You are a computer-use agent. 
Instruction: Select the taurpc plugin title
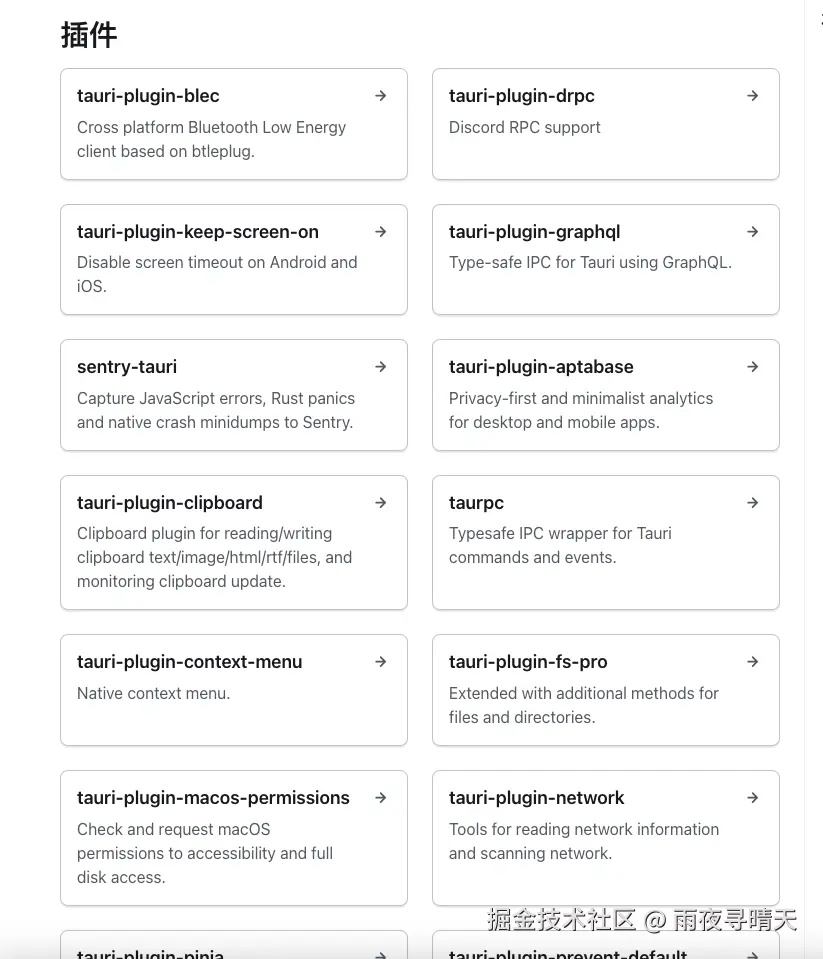click(476, 503)
